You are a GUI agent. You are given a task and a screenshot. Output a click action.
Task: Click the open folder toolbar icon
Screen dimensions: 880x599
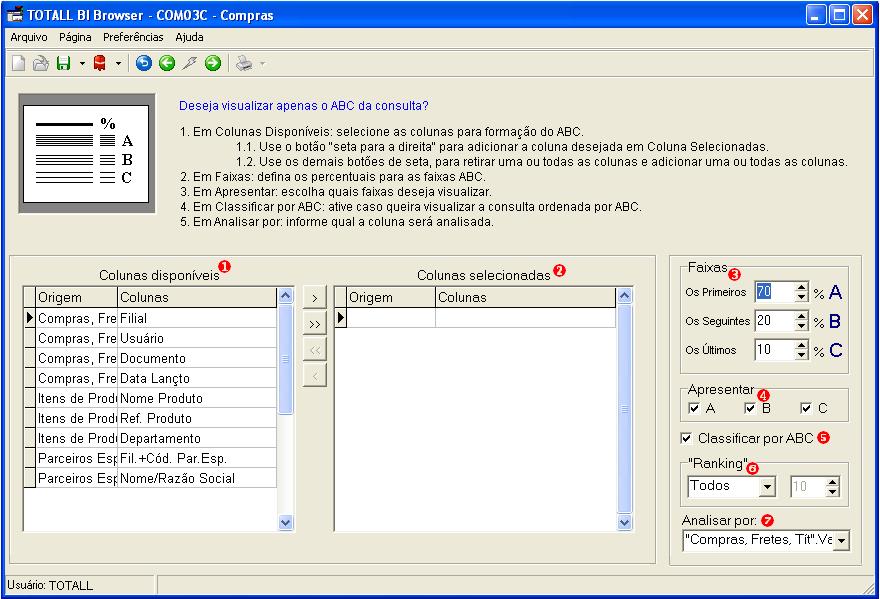[x=40, y=63]
